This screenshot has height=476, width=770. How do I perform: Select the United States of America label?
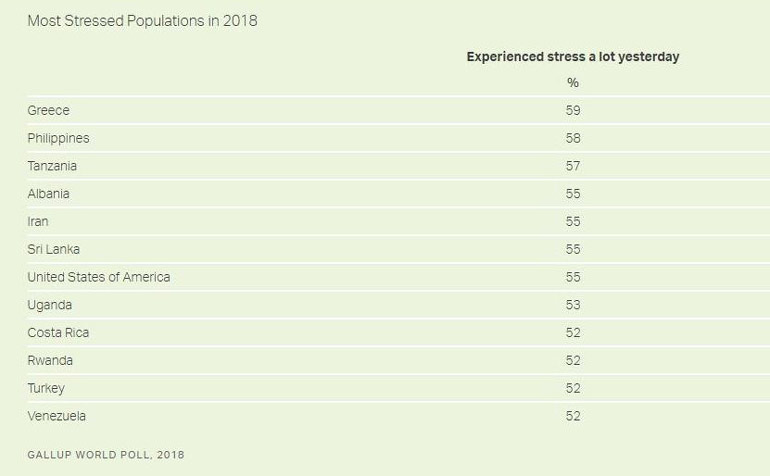[98, 277]
